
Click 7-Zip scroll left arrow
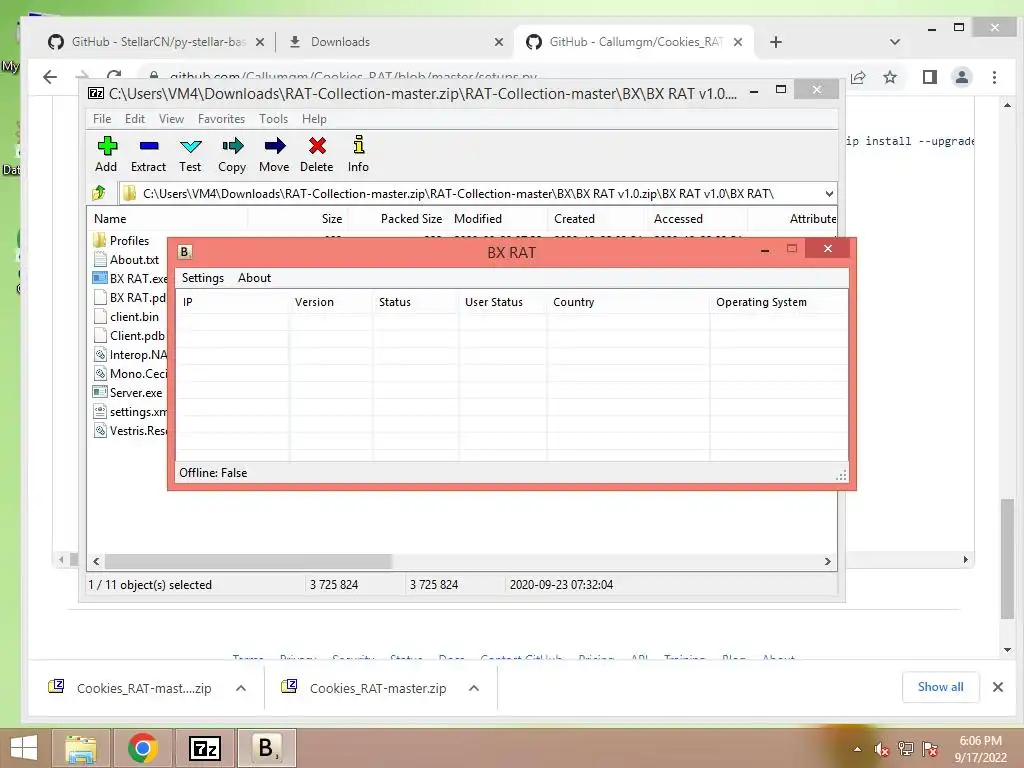coord(97,561)
